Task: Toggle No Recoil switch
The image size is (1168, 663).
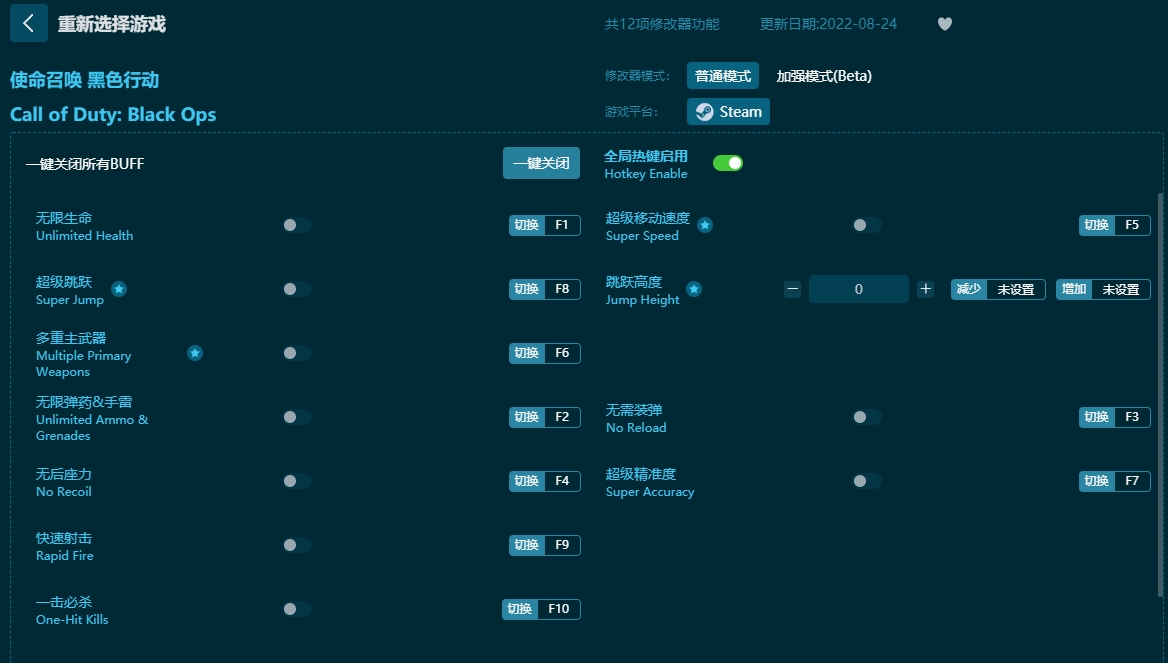Action: point(296,481)
